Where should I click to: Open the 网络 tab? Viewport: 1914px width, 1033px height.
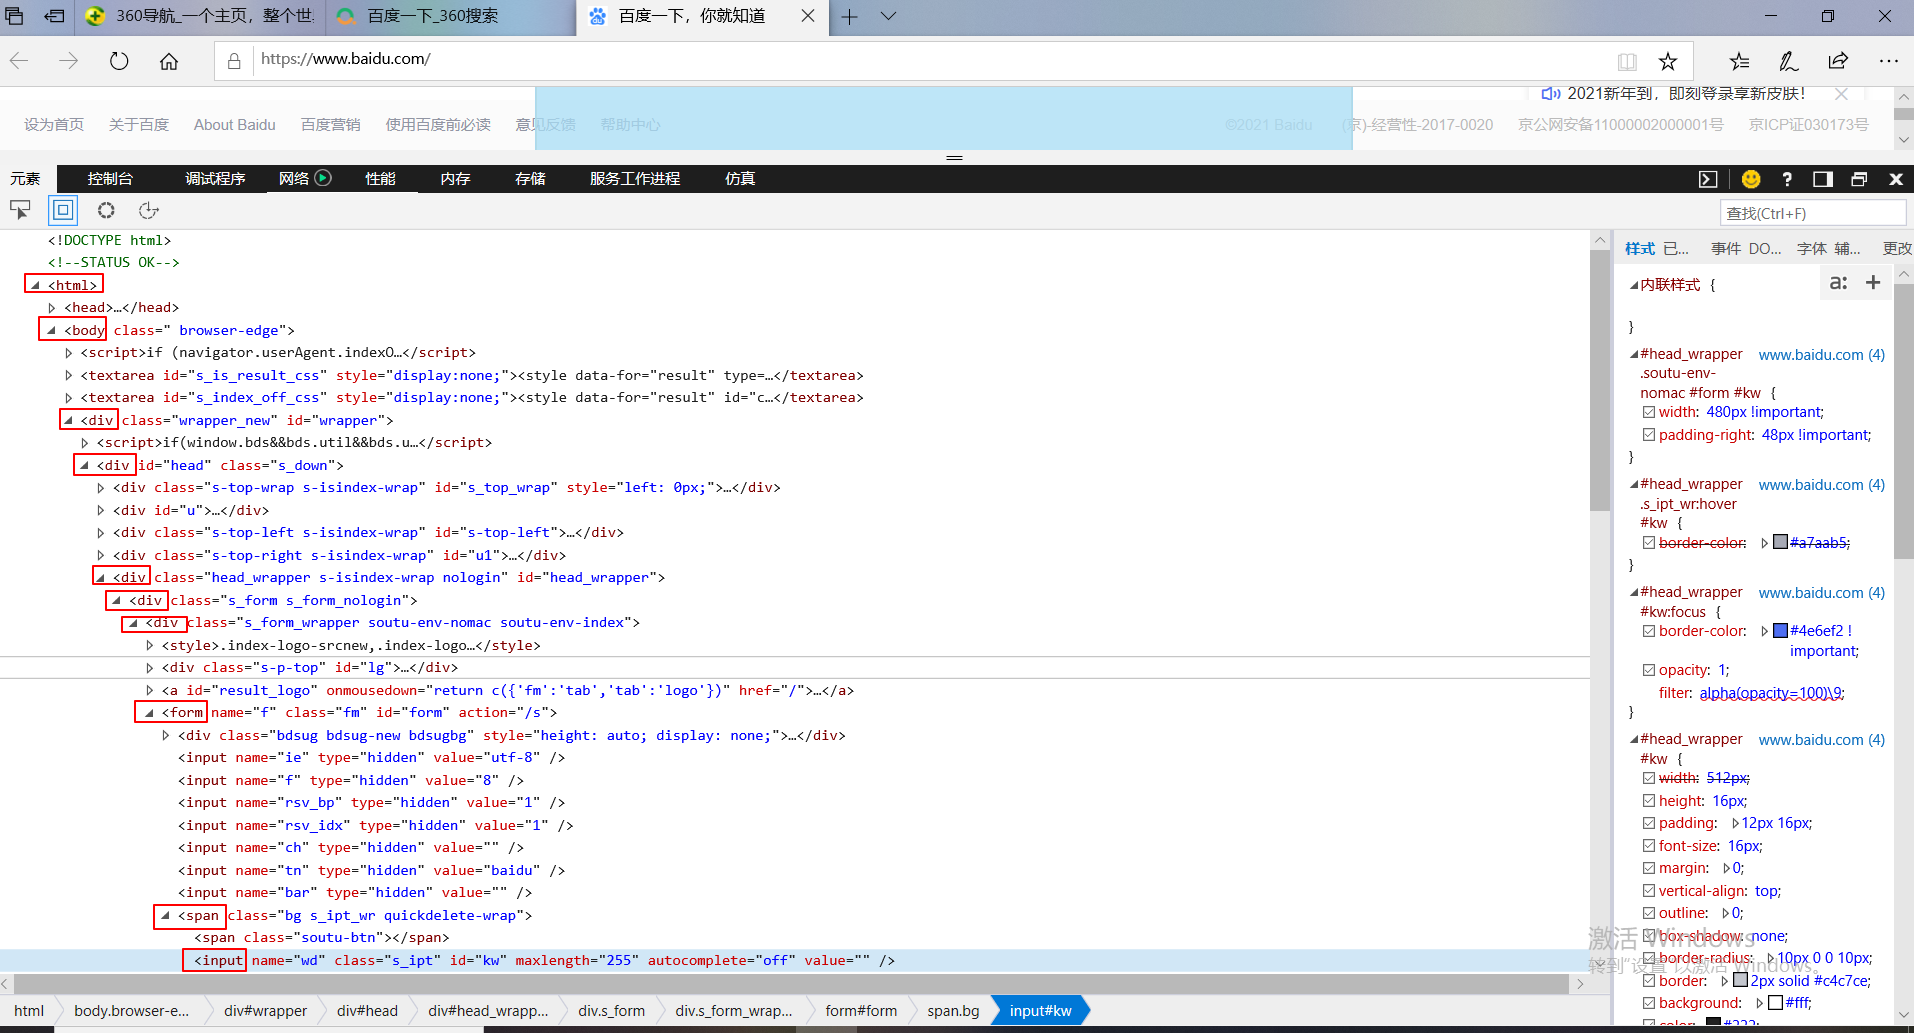[x=294, y=179]
